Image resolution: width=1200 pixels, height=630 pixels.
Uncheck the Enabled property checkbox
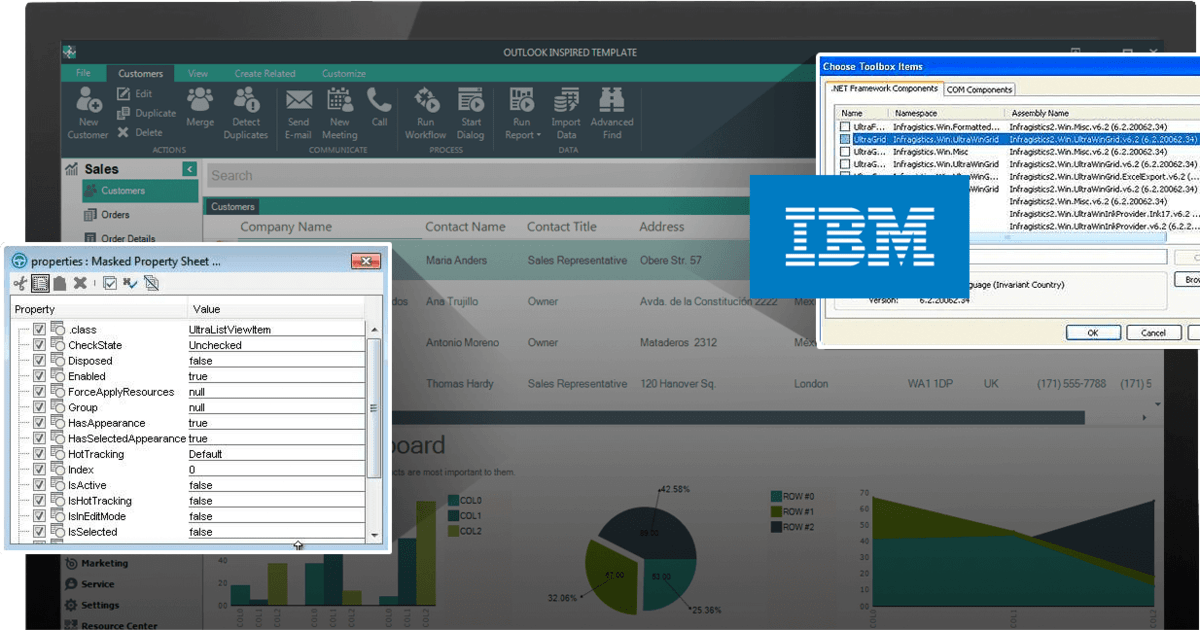39,376
